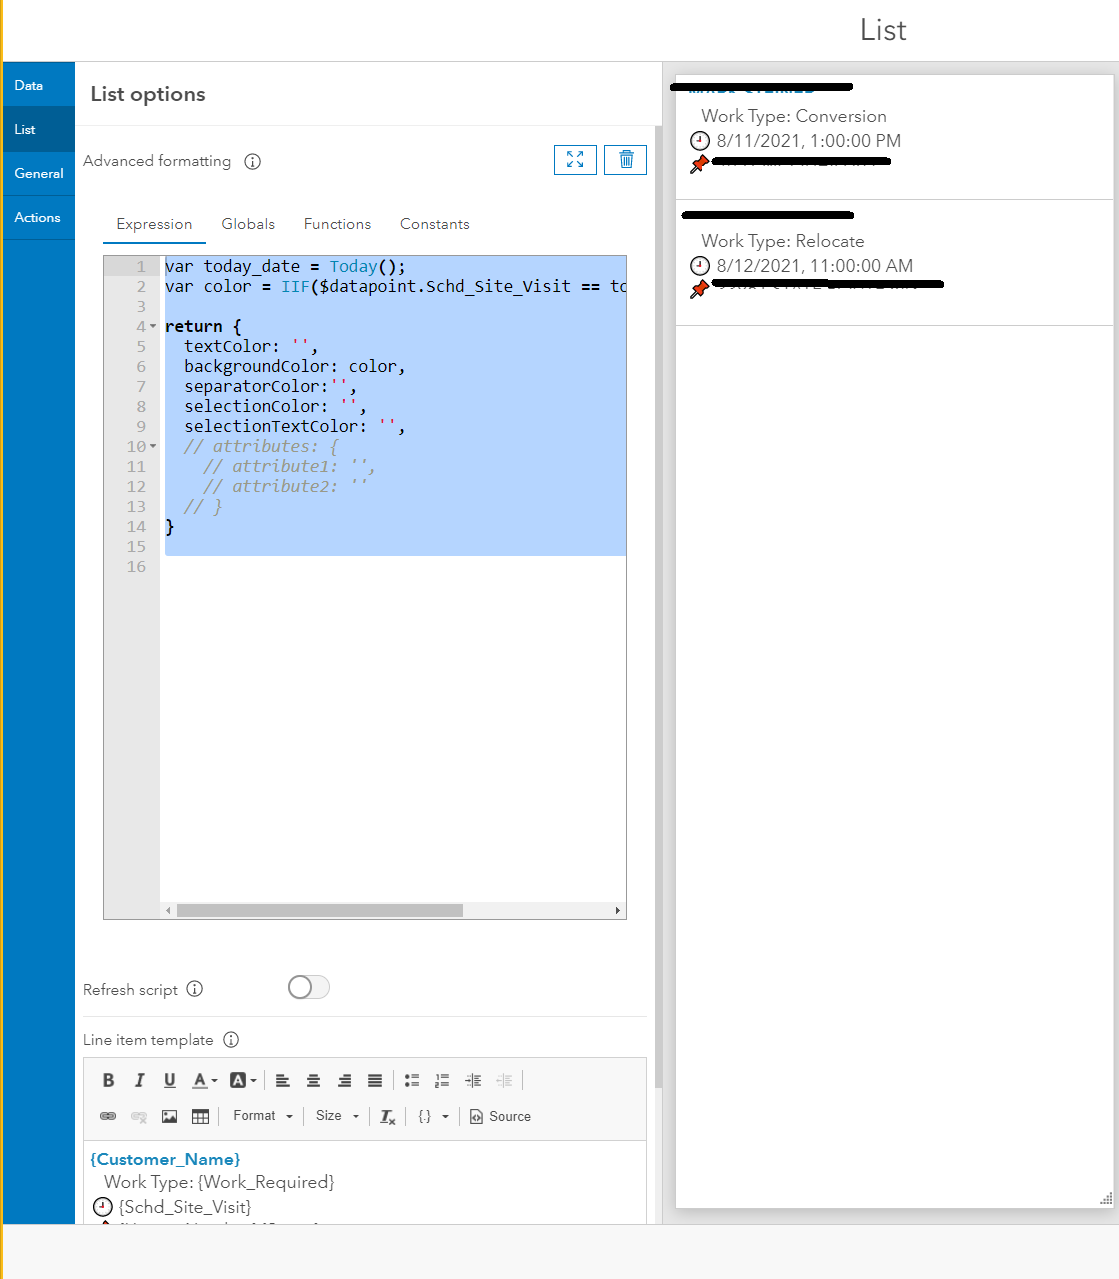Open the Constants tab

click(x=434, y=224)
